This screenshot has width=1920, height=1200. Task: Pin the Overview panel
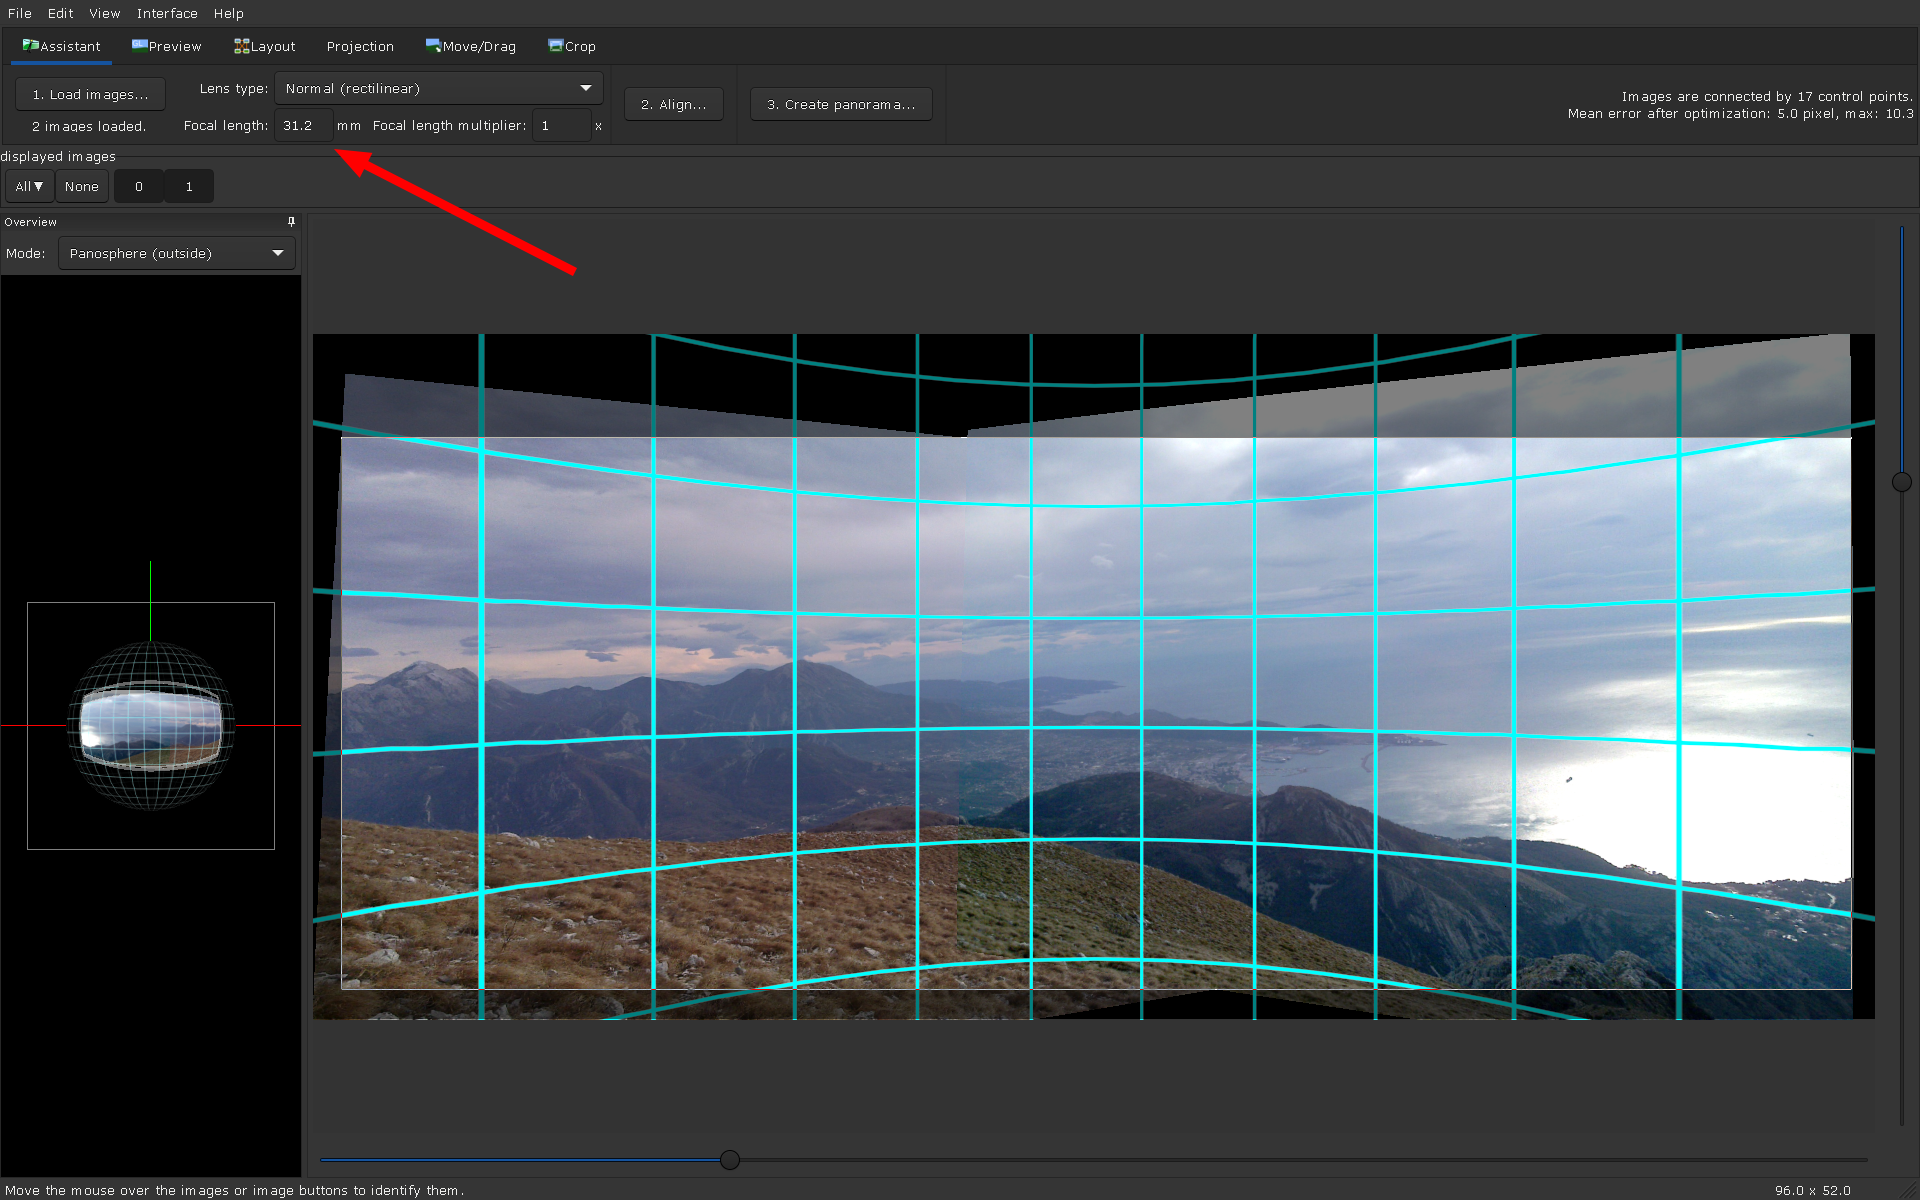(x=291, y=222)
